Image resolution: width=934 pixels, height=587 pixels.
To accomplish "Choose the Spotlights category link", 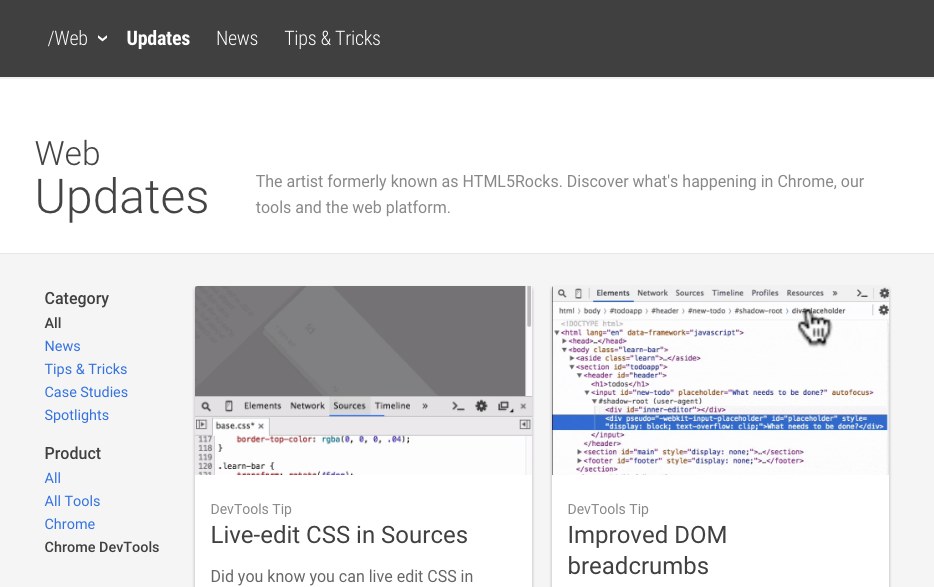I will click(77, 415).
